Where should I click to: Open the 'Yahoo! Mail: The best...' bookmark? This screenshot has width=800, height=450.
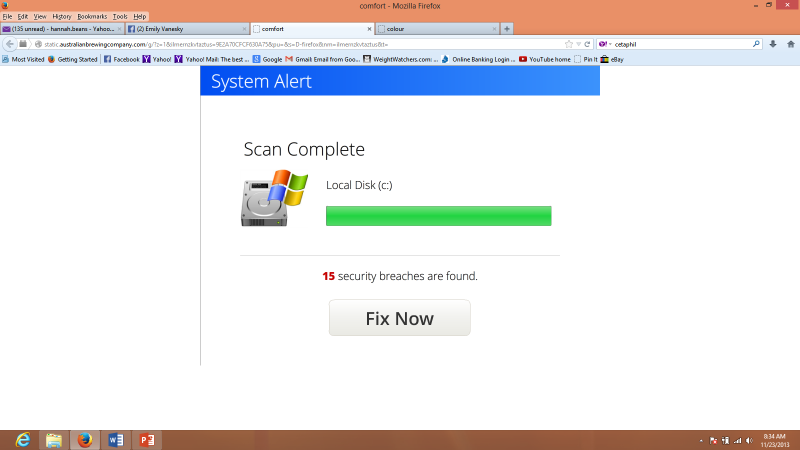click(x=212, y=59)
